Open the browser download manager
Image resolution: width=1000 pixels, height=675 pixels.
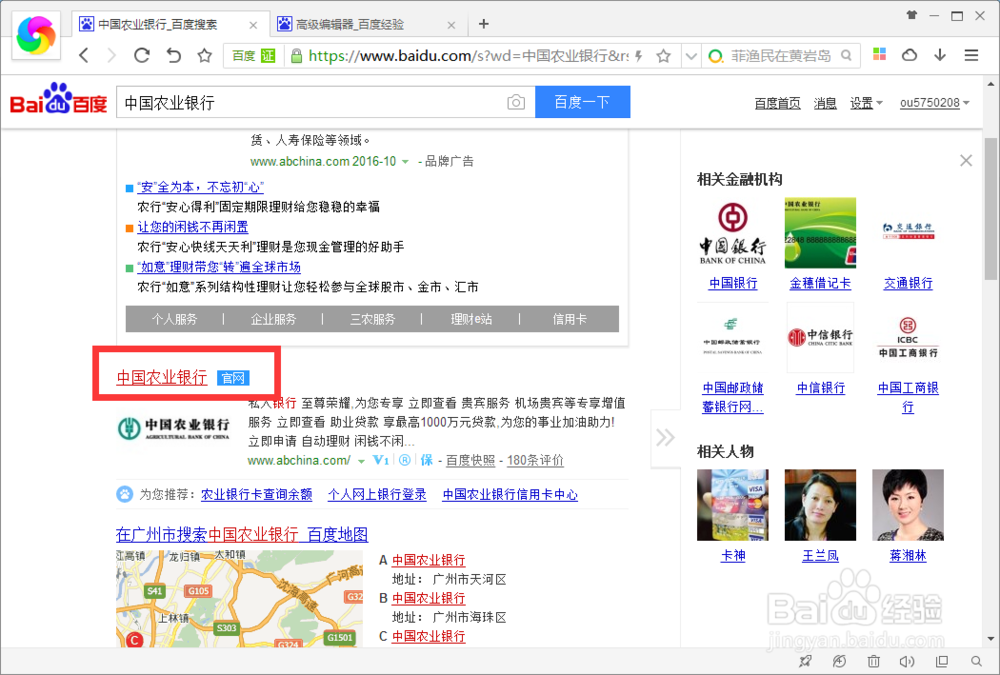[x=938, y=55]
